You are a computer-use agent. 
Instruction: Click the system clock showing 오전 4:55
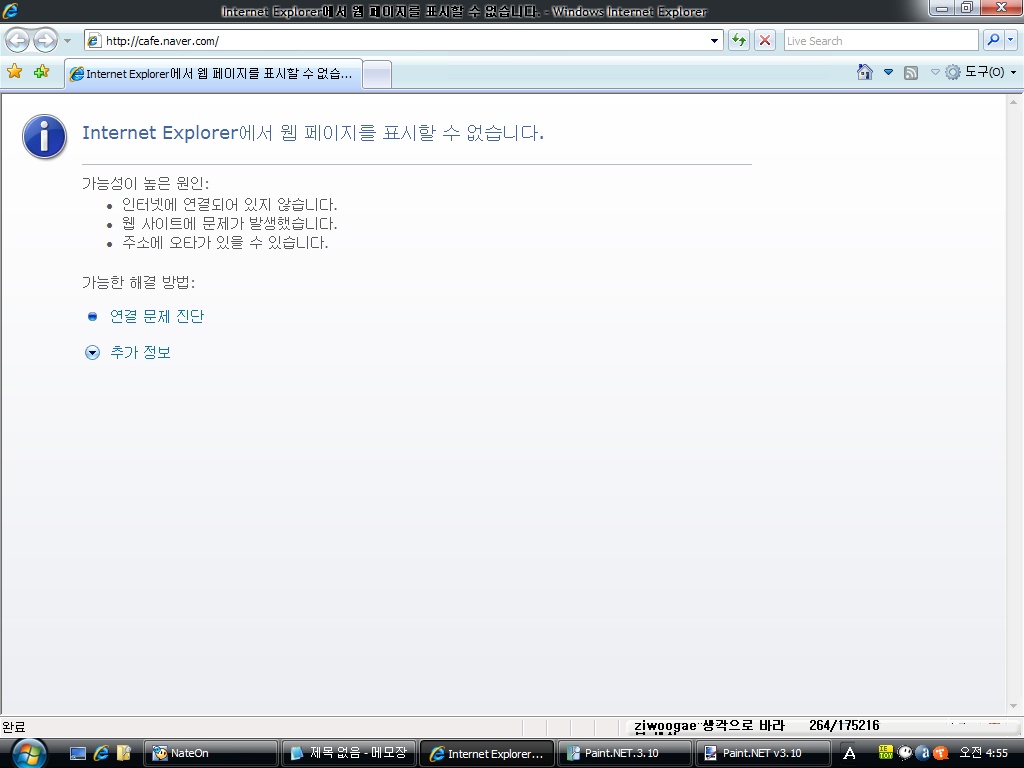983,753
